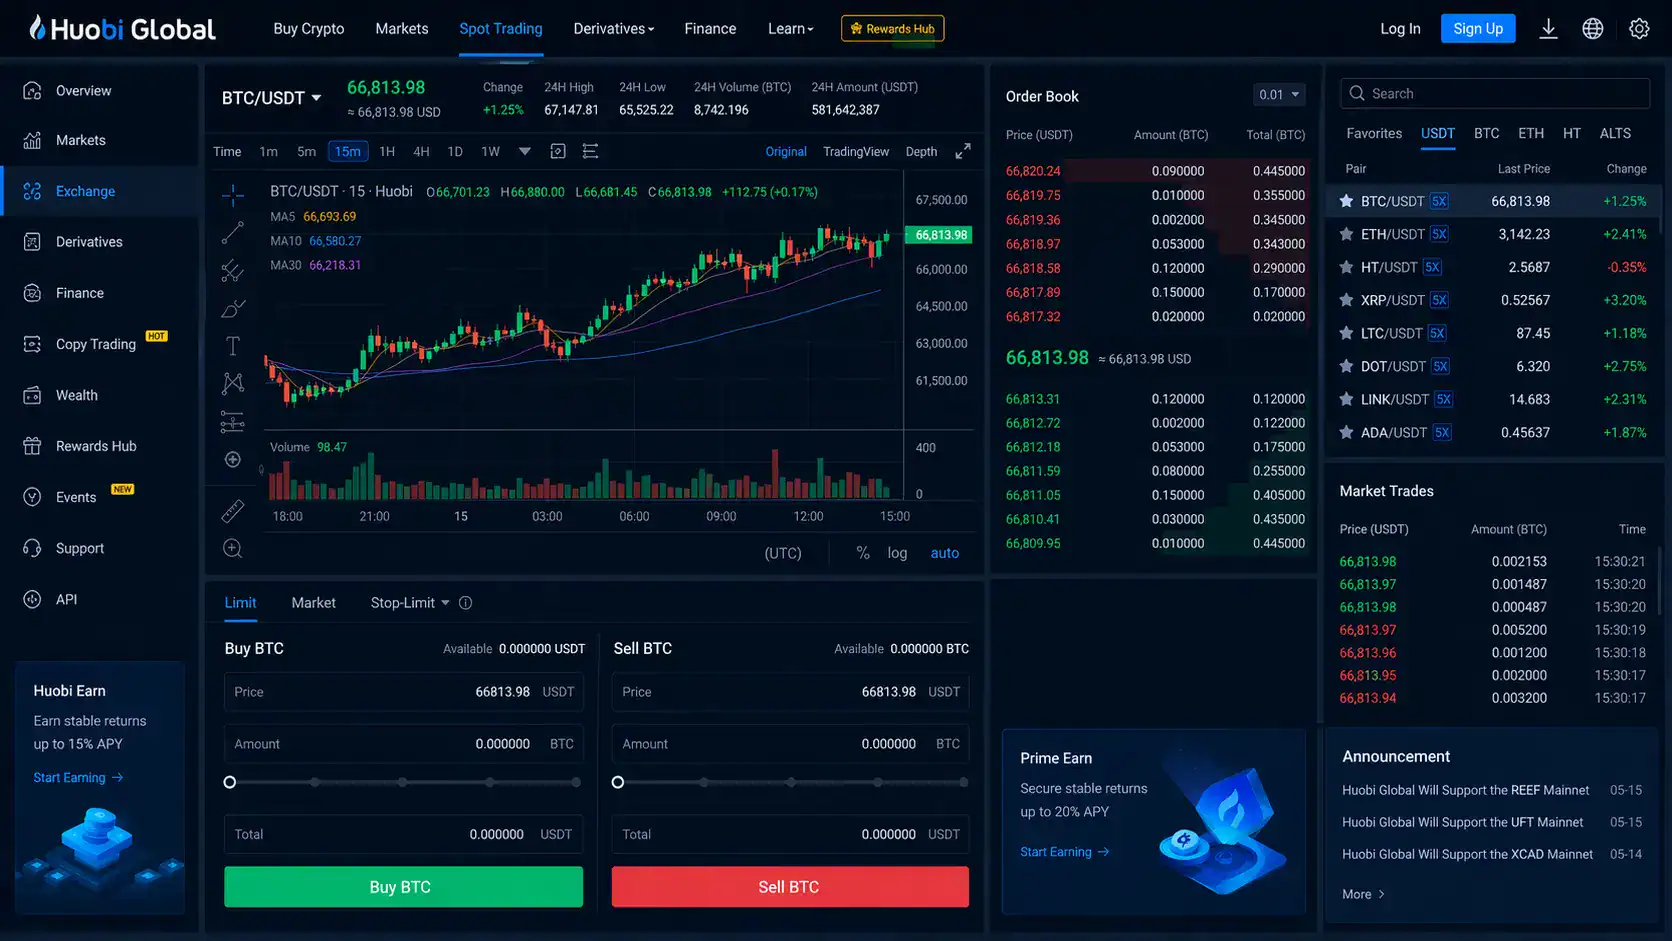Select the trend line drawing tool

pos(232,233)
